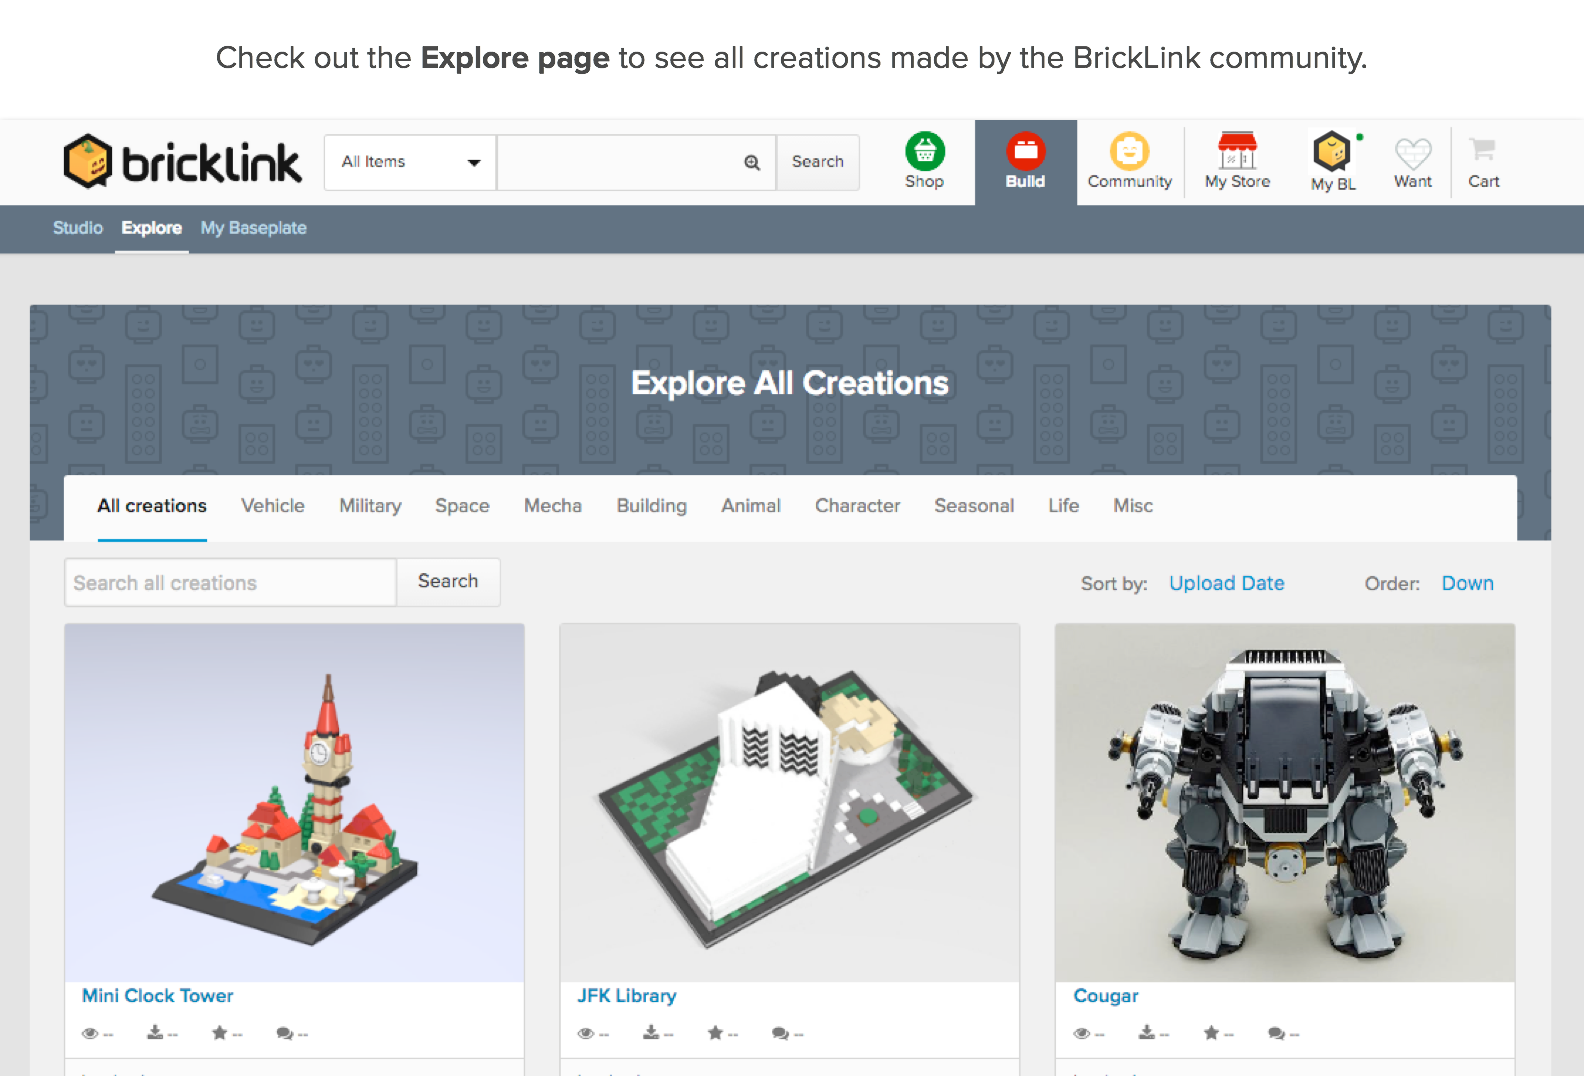Screen dimensions: 1584x1076
Task: Open the JFK Library title link
Action: click(x=627, y=996)
